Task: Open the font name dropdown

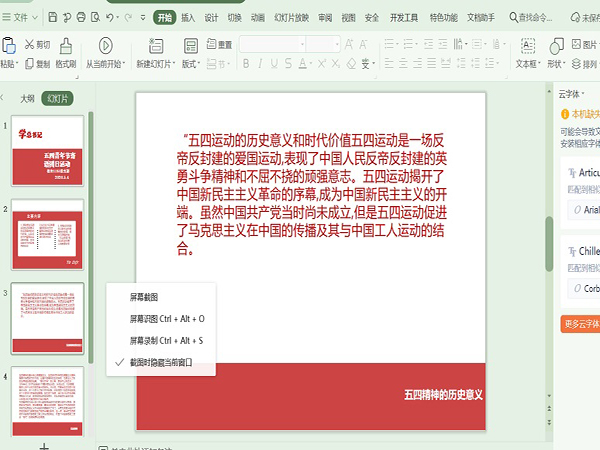Action: click(302, 44)
